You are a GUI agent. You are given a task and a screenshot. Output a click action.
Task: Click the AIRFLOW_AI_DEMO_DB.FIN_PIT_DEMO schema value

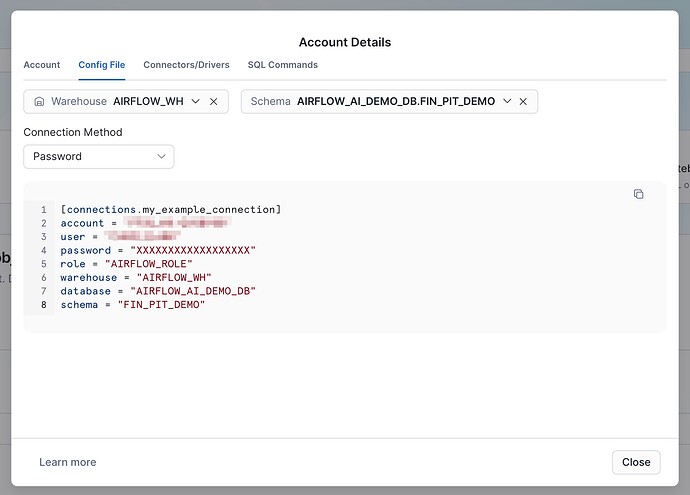tap(396, 101)
